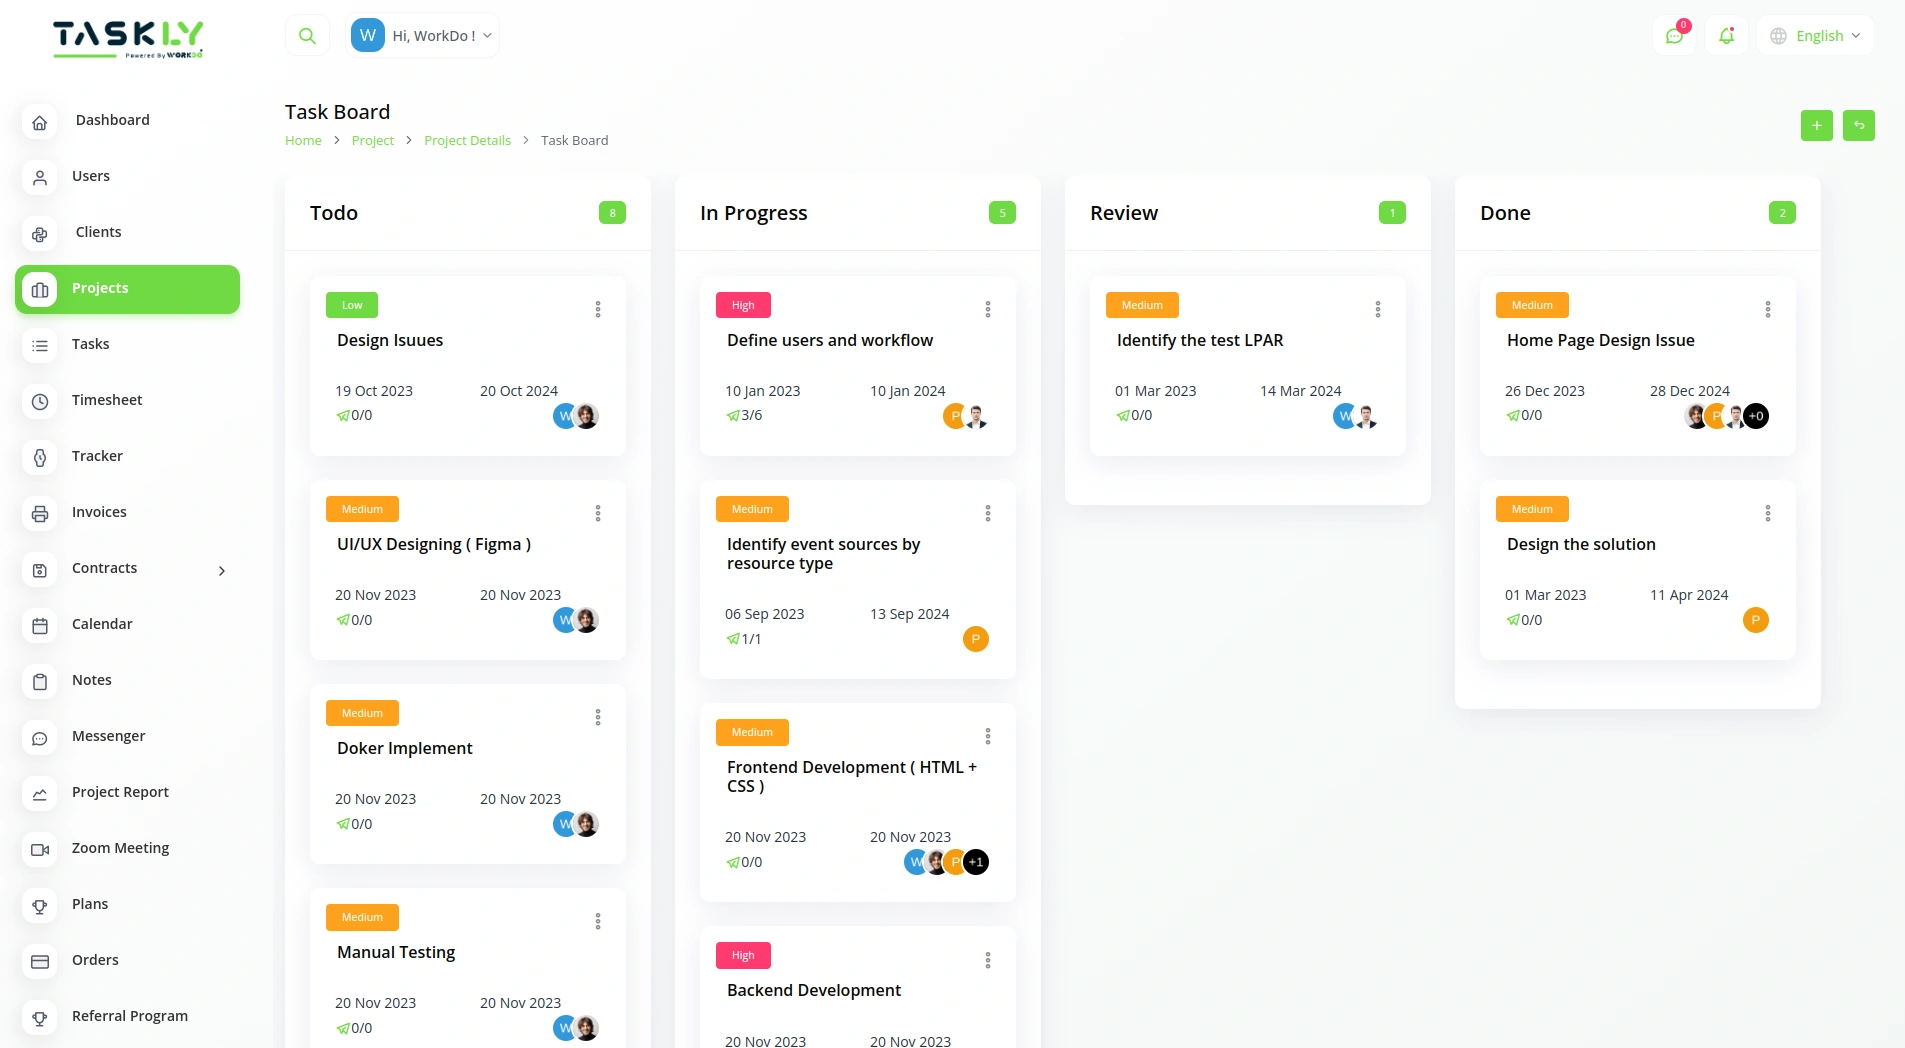The image size is (1905, 1048).
Task: Open three-dot menu on Home Page Design Issue
Action: [x=1768, y=309]
